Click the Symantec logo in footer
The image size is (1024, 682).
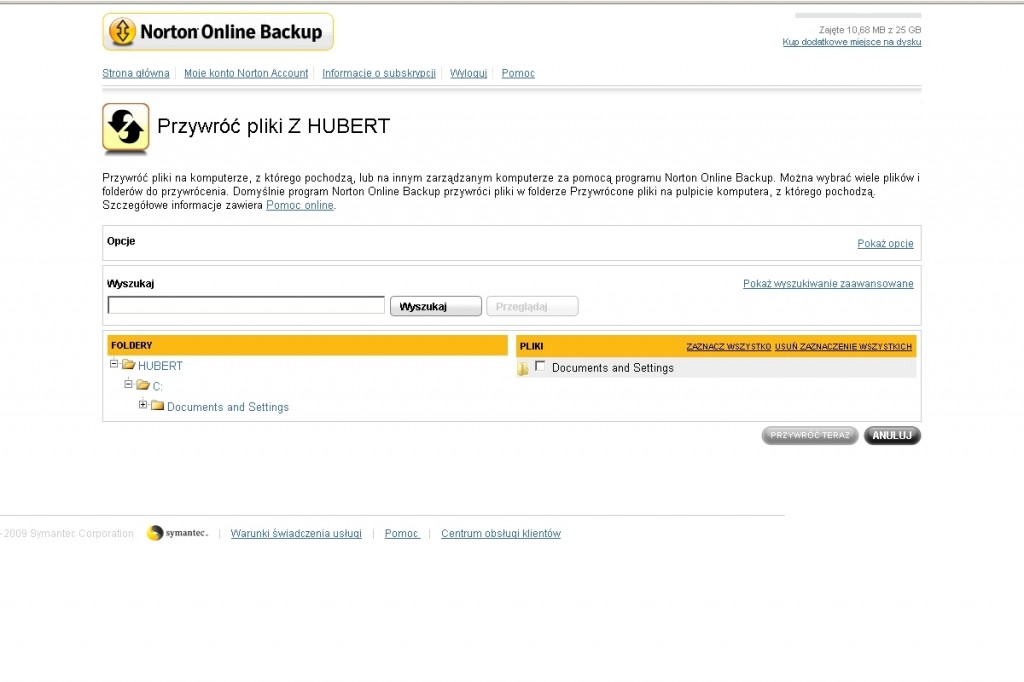click(x=178, y=533)
